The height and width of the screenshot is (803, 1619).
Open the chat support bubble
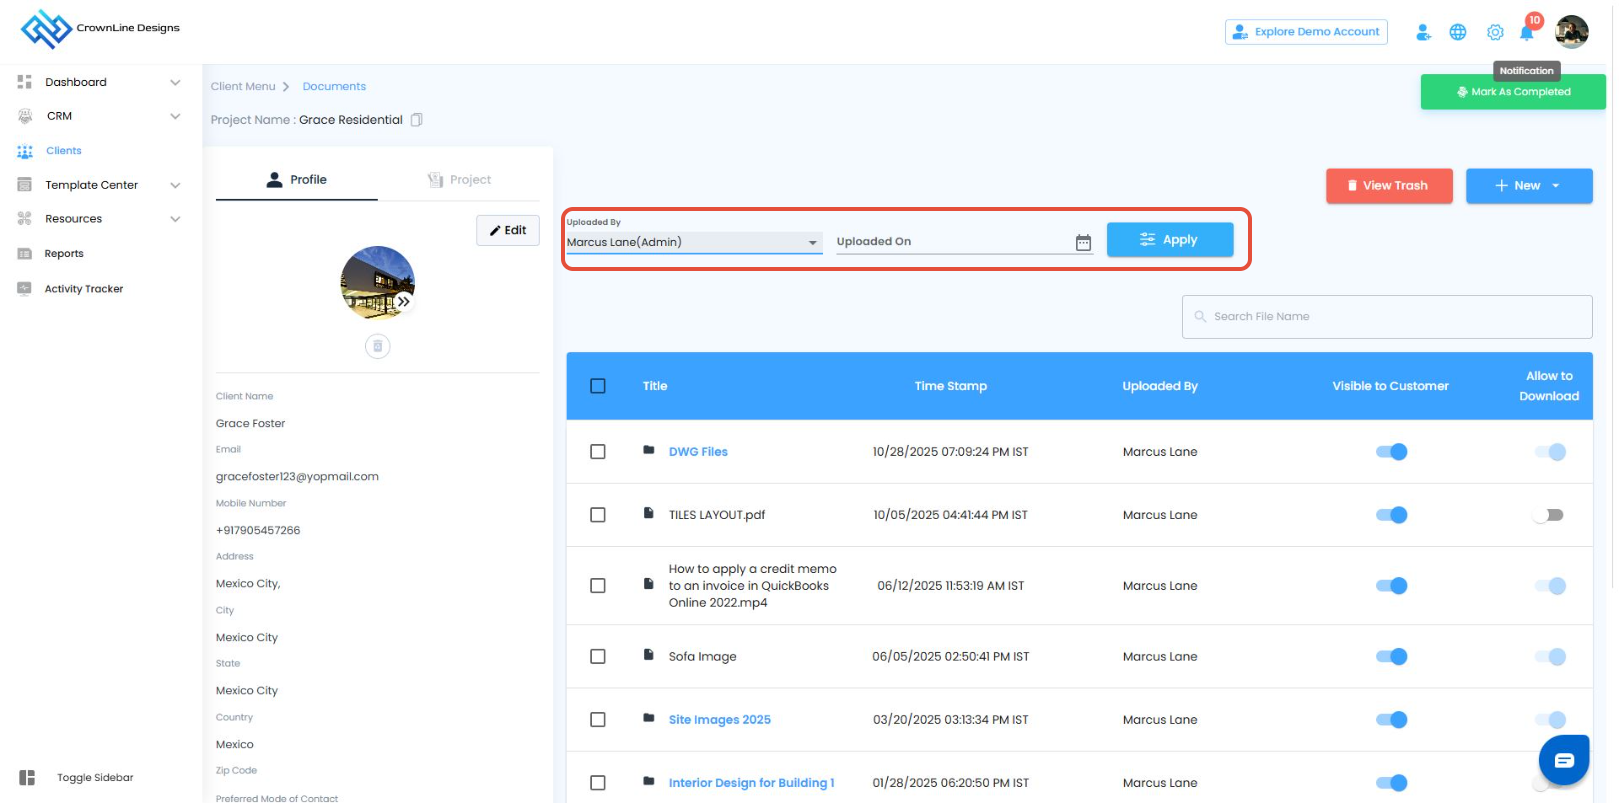click(x=1563, y=760)
